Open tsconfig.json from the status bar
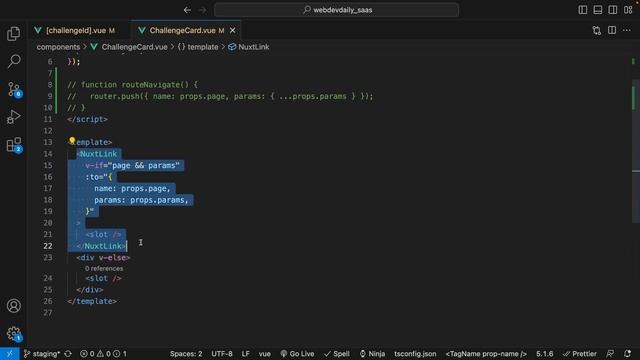The height and width of the screenshot is (360, 640). point(415,354)
